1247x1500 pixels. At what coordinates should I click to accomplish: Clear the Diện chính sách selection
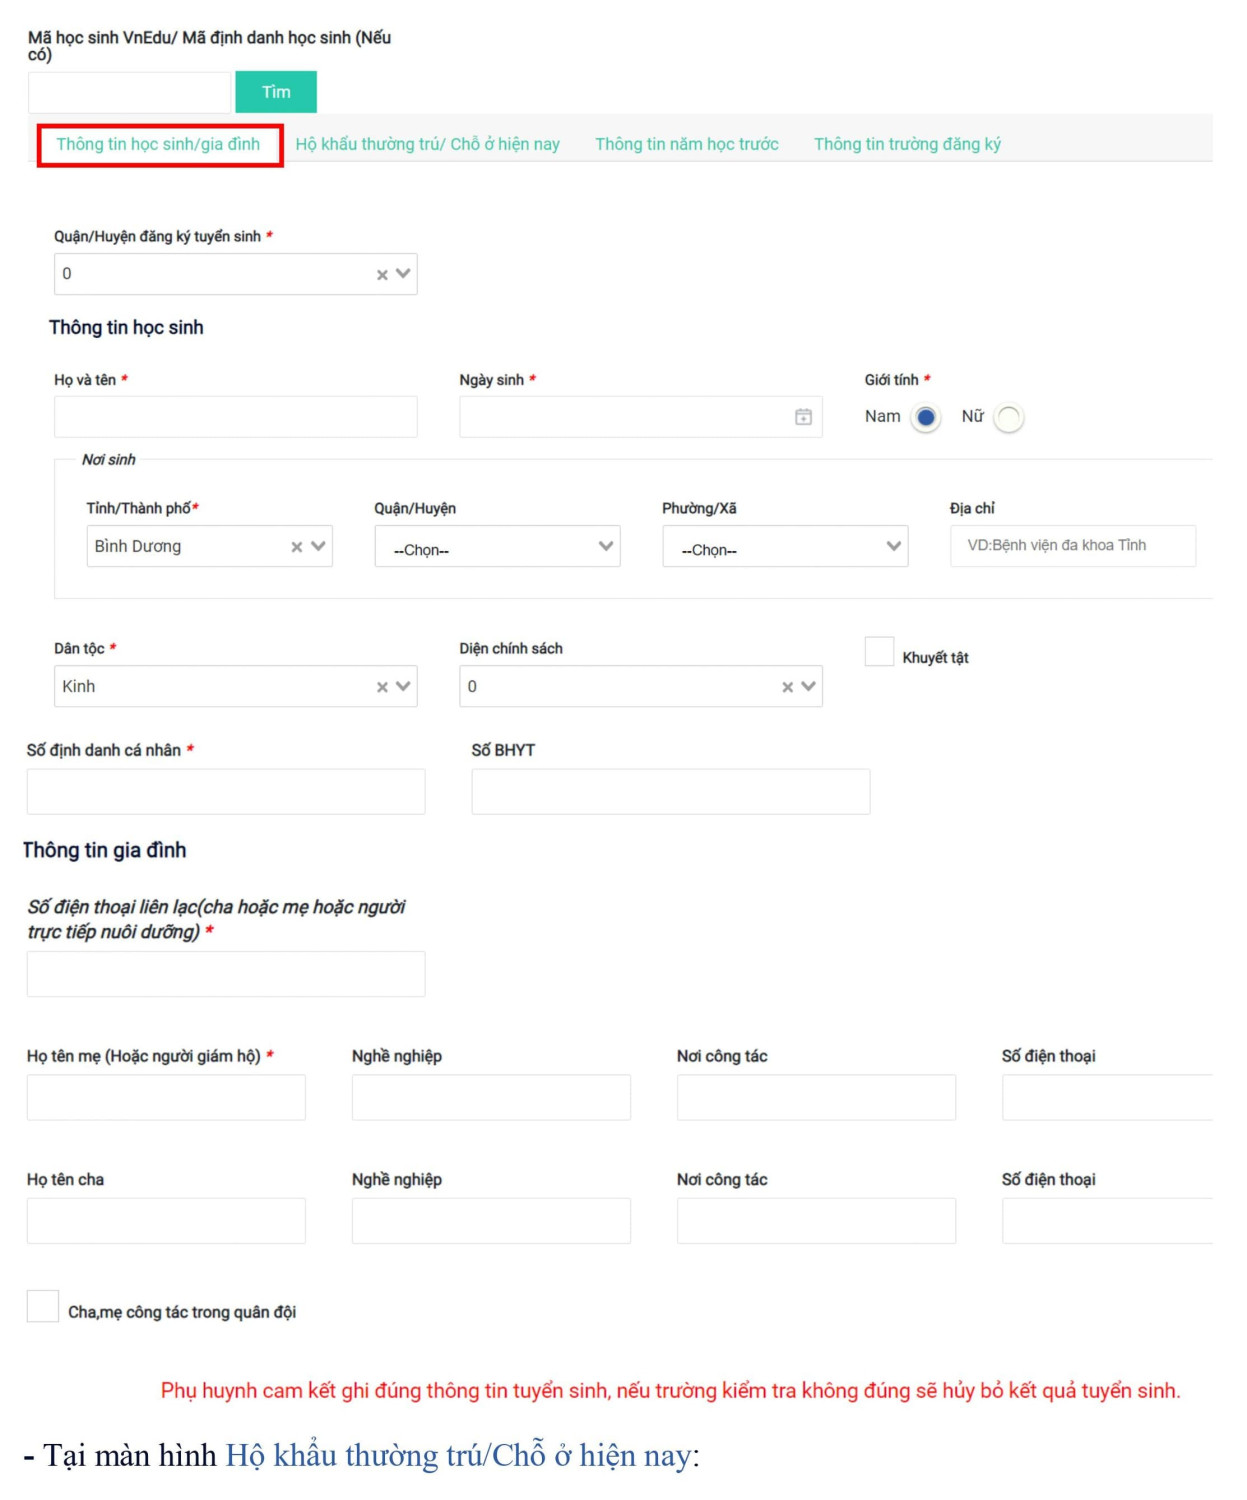point(787,687)
